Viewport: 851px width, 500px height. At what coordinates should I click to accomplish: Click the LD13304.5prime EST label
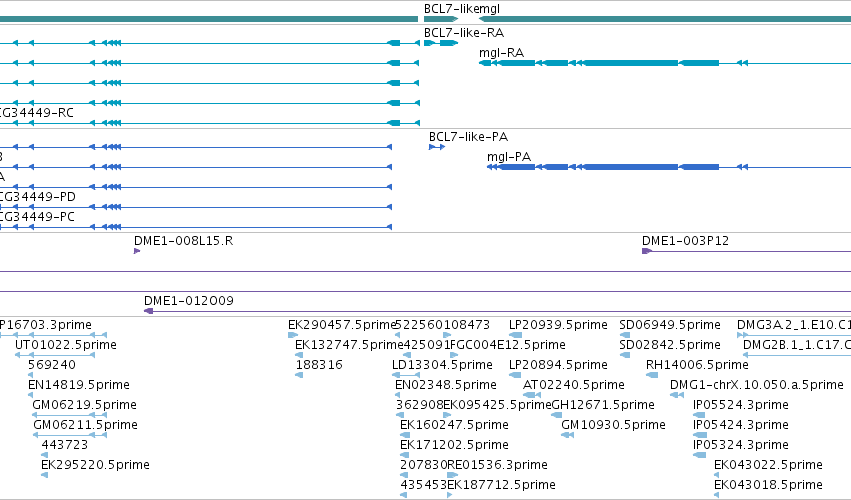click(x=442, y=365)
